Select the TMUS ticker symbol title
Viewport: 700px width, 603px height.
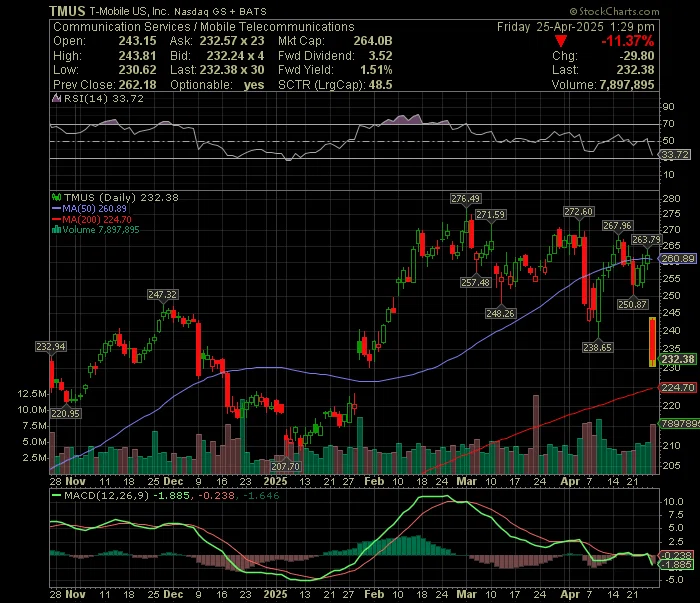[x=67, y=11]
